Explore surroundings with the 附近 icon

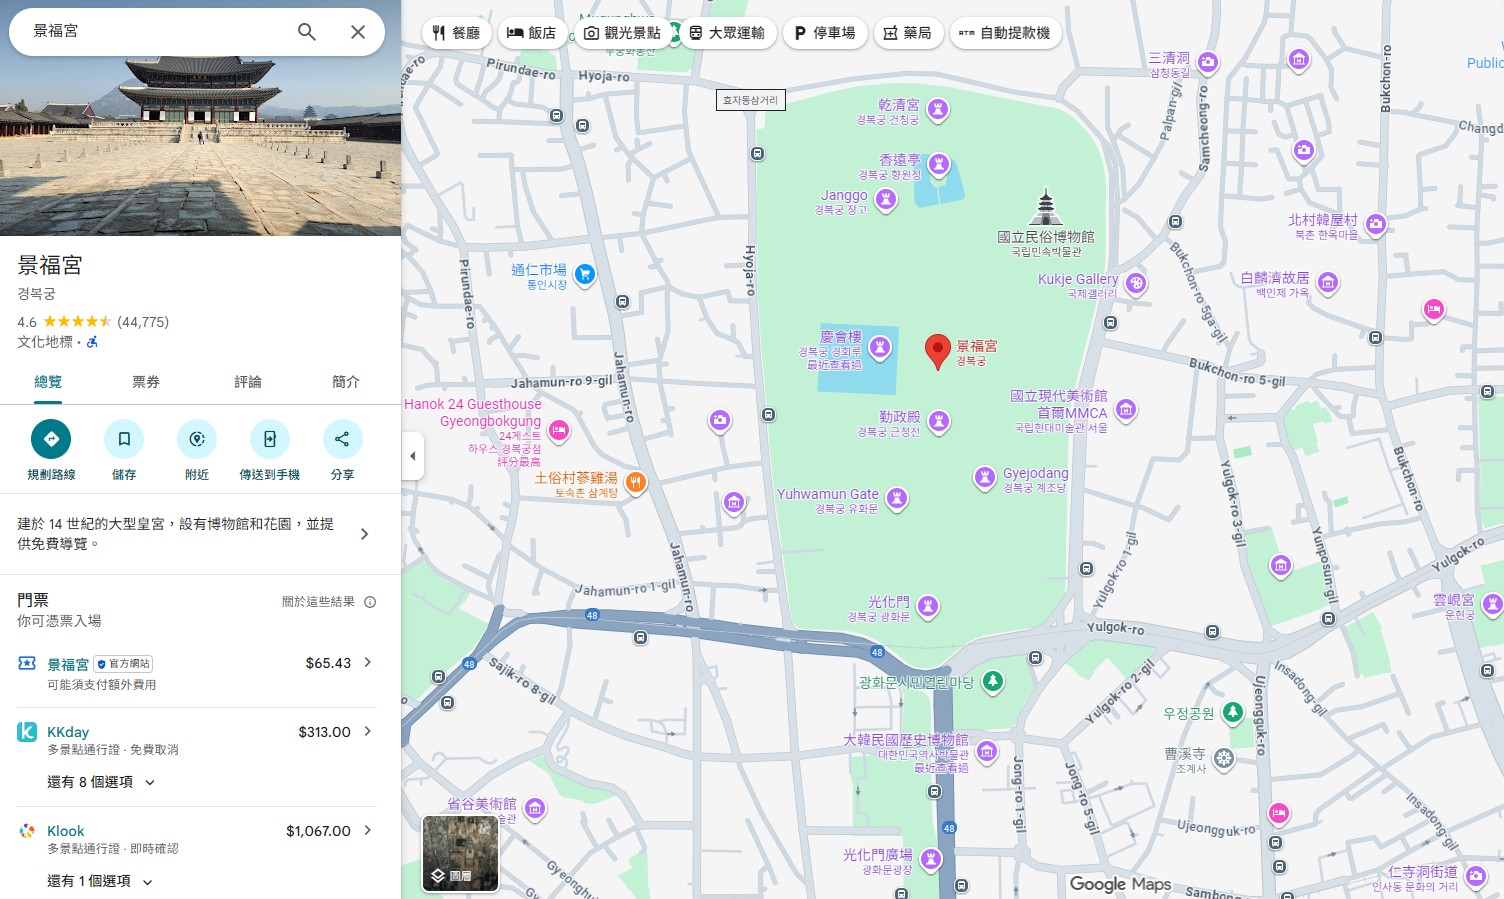[197, 439]
